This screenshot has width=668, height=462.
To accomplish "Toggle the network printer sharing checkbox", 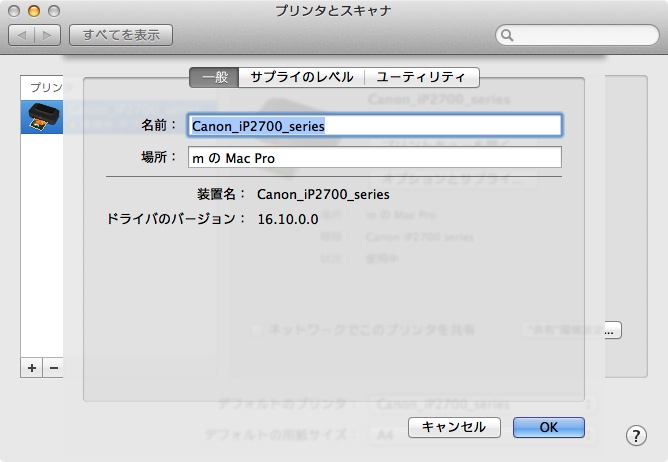I will 258,328.
